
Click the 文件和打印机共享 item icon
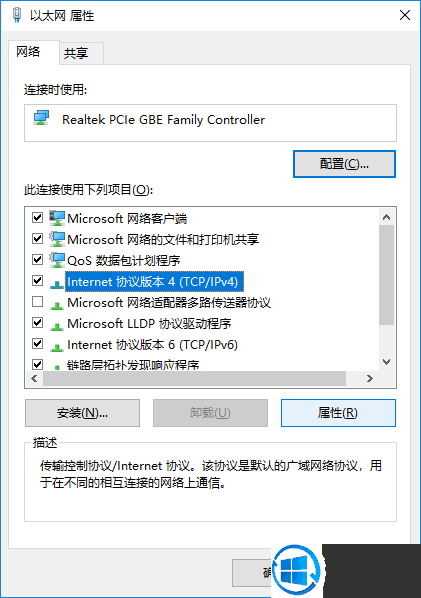point(57,239)
